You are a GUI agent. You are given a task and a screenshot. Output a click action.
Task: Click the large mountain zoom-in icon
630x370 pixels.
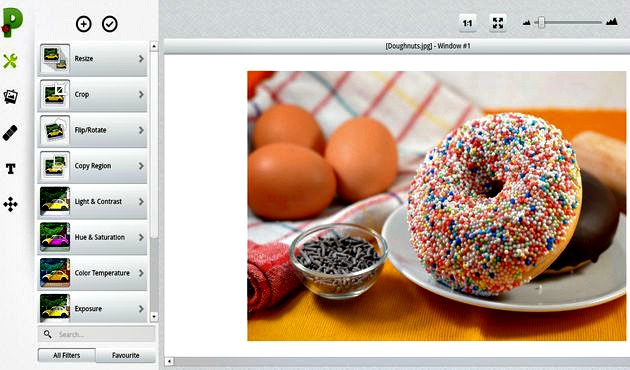click(612, 21)
